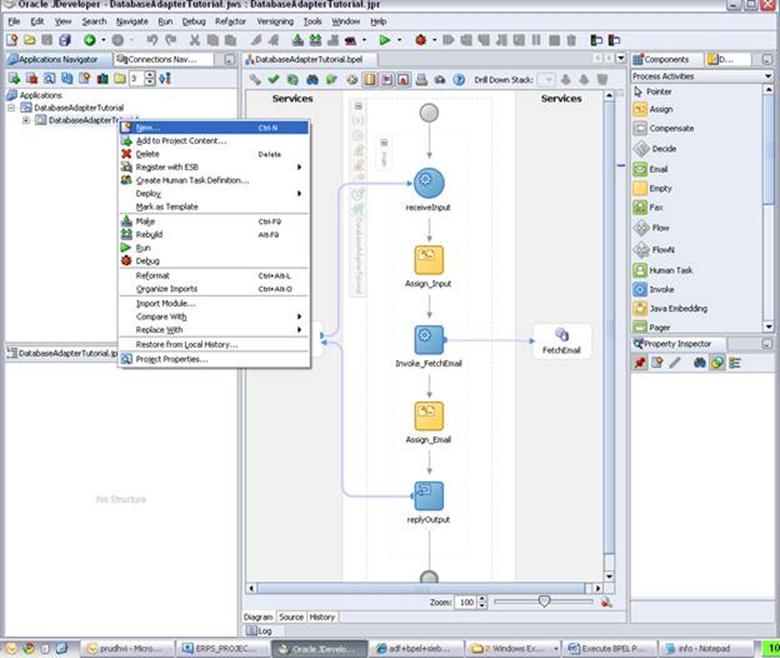Click the help question mark in BPEL toolbar
Viewport: 780px width, 658px height.
coord(459,80)
